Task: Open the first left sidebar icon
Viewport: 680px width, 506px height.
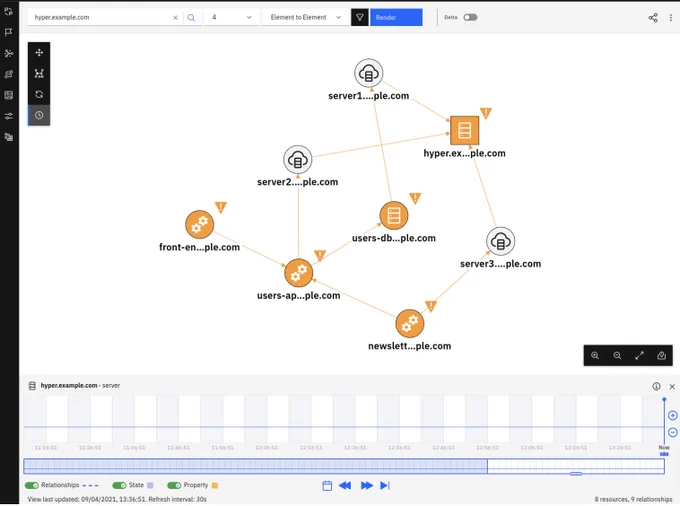Action: [x=9, y=11]
